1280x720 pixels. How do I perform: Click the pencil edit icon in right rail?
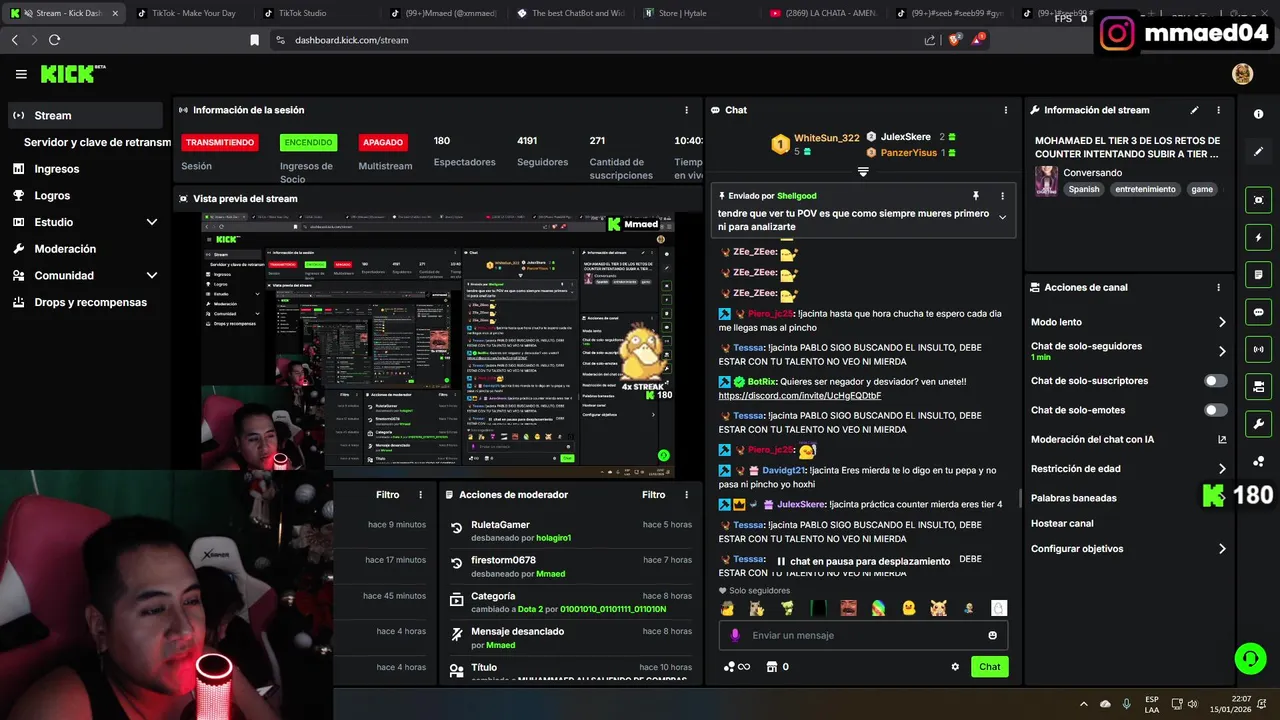(x=1258, y=152)
